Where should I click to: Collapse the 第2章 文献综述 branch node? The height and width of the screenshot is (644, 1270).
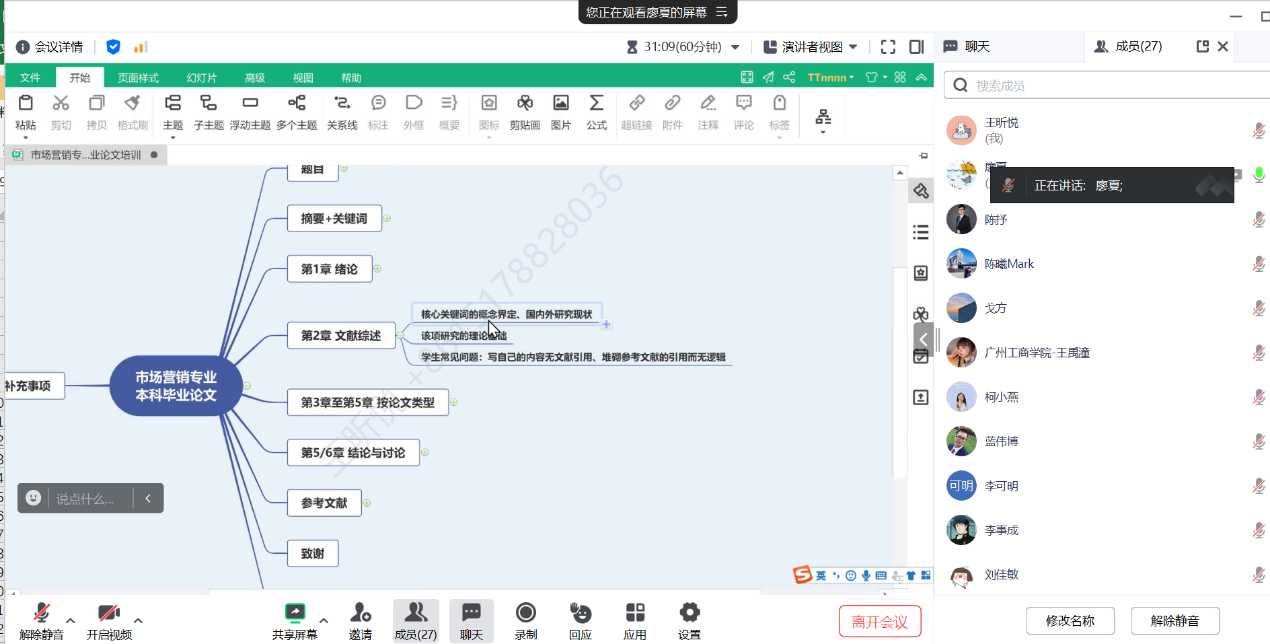[400, 336]
